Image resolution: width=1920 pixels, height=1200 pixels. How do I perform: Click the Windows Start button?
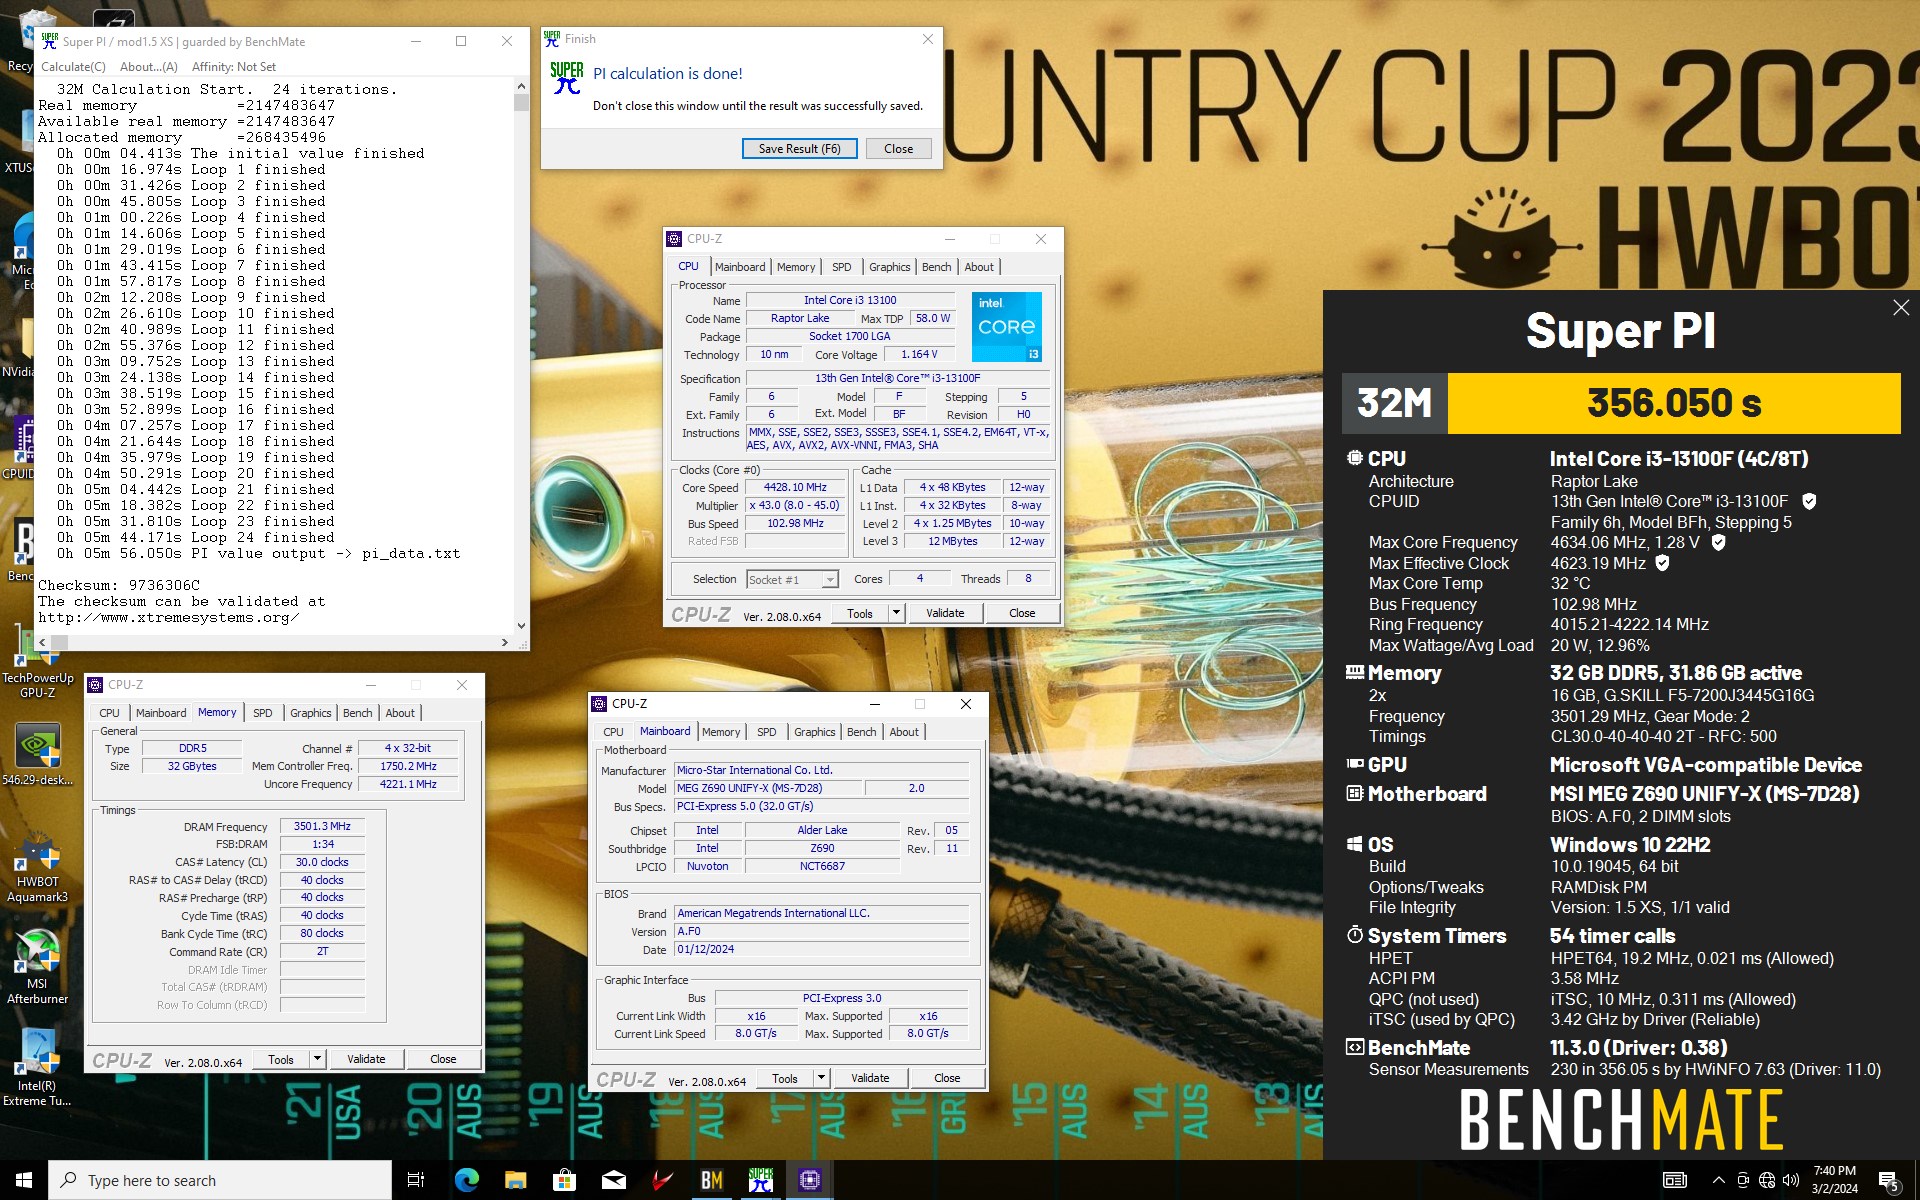(x=24, y=1180)
